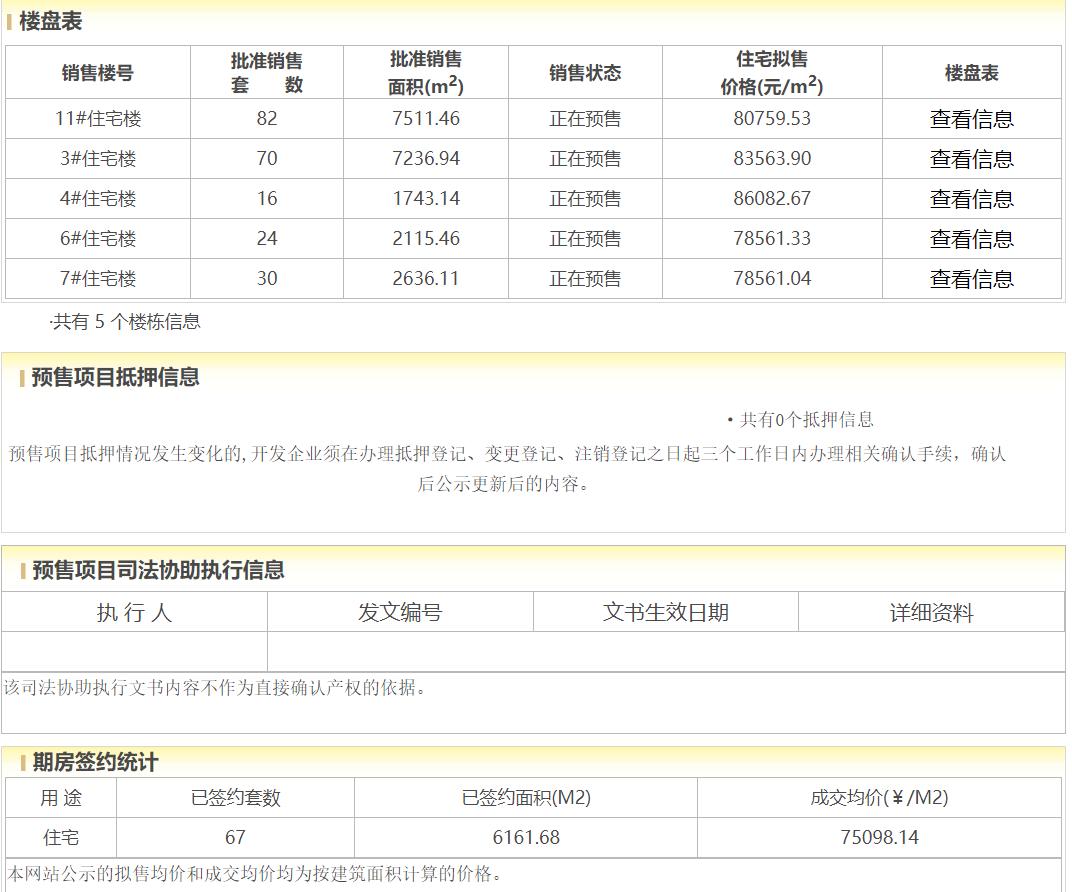Click the unit count 82

267,118
